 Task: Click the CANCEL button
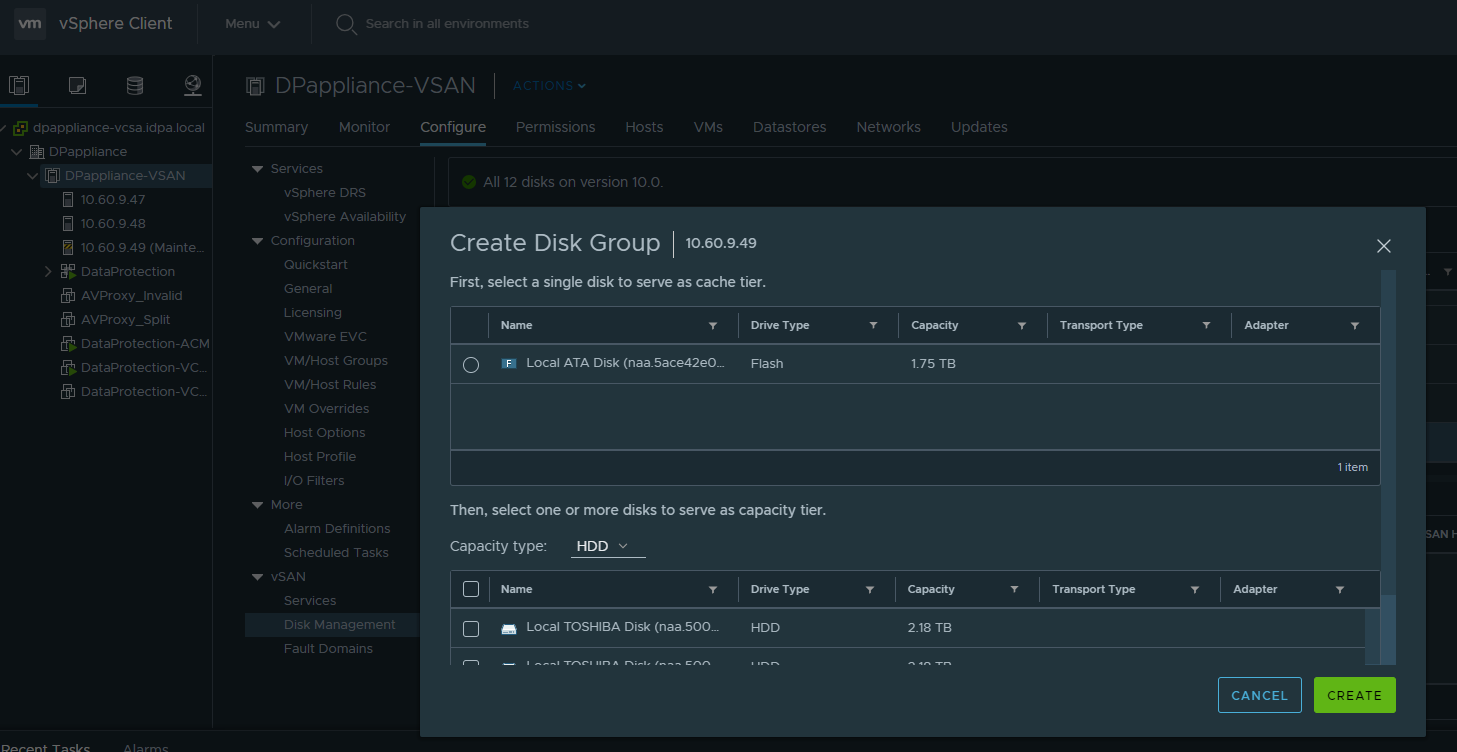pos(1259,695)
